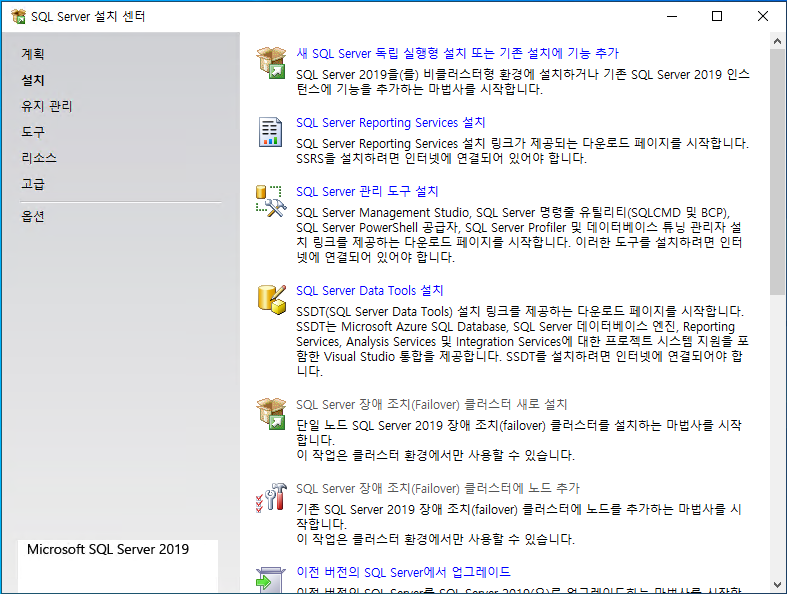Click the new Failover cluster installation box icon
Screen dimensions: 787x594
pyautogui.click(x=271, y=414)
